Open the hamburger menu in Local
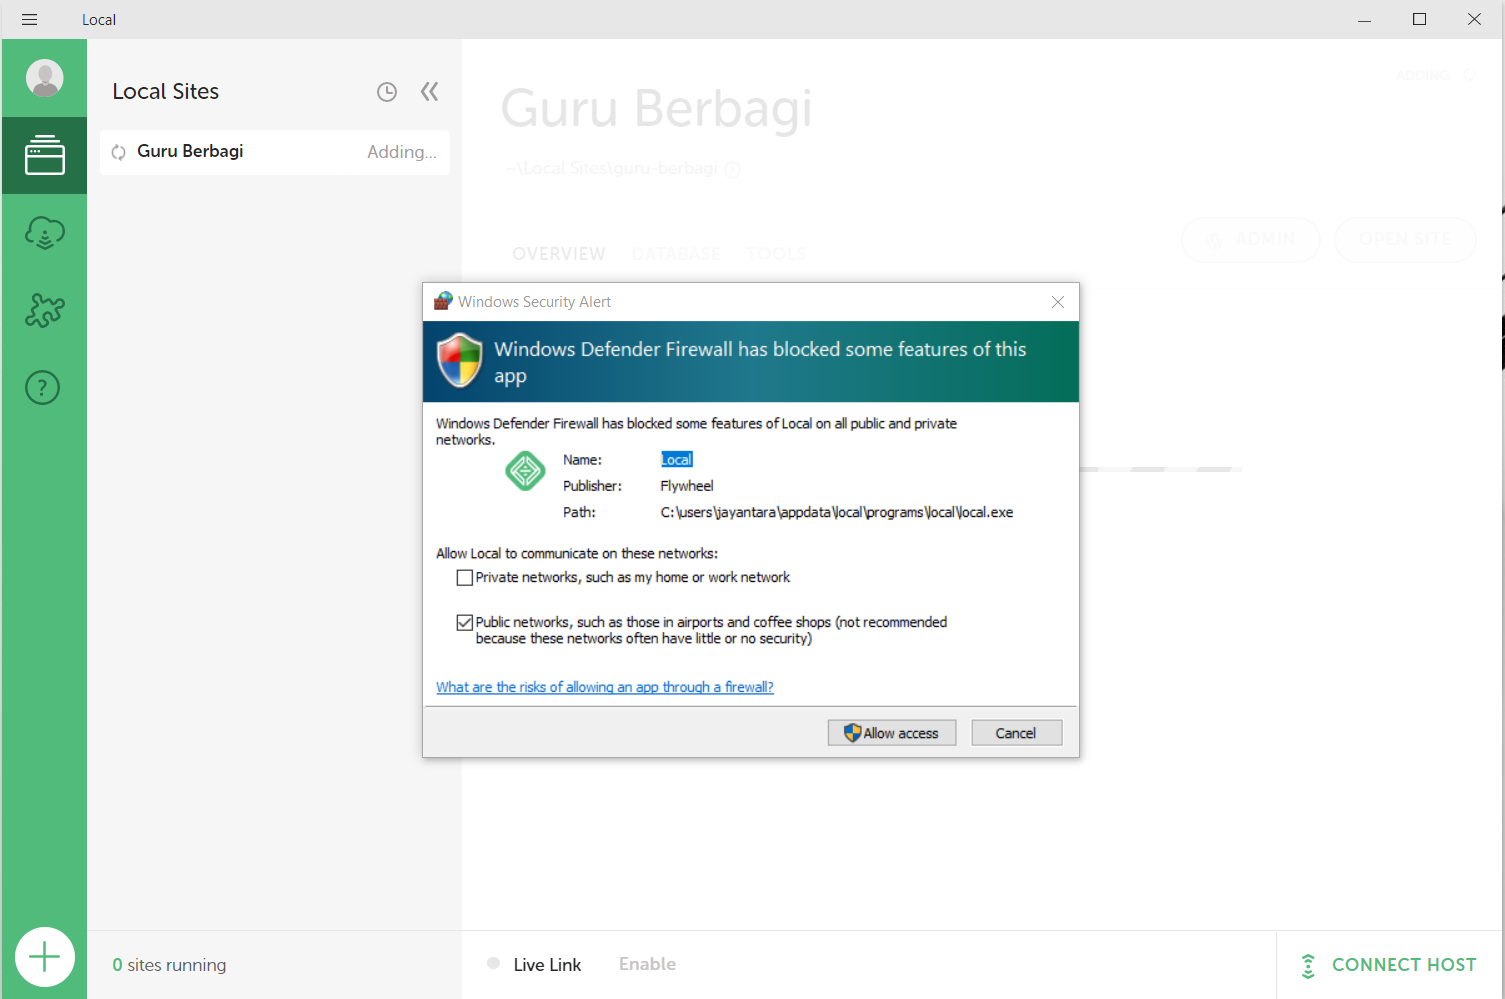This screenshot has width=1505, height=999. tap(29, 19)
